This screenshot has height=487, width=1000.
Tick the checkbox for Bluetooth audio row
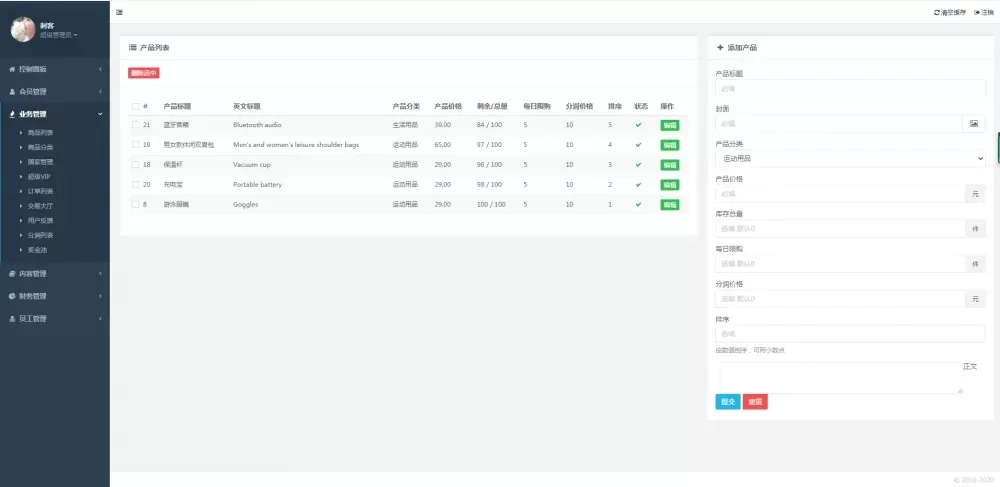click(136, 125)
